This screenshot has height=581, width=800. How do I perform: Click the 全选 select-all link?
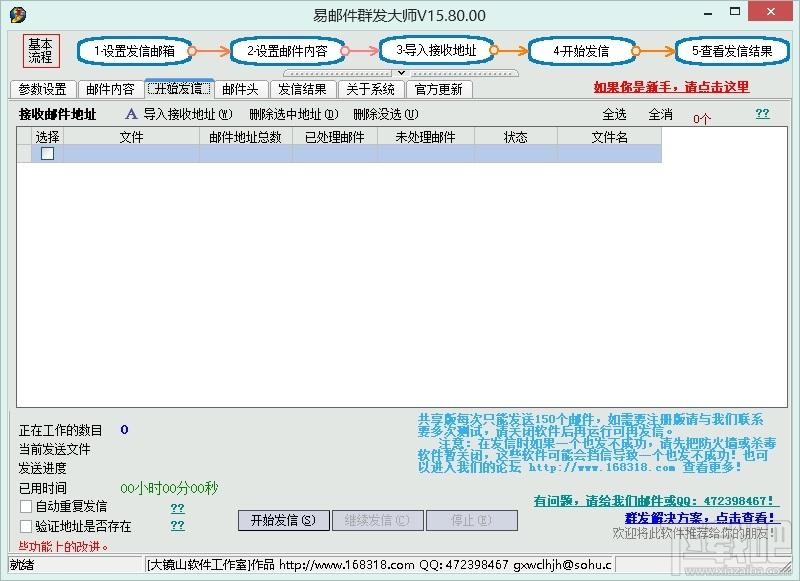pyautogui.click(x=614, y=114)
